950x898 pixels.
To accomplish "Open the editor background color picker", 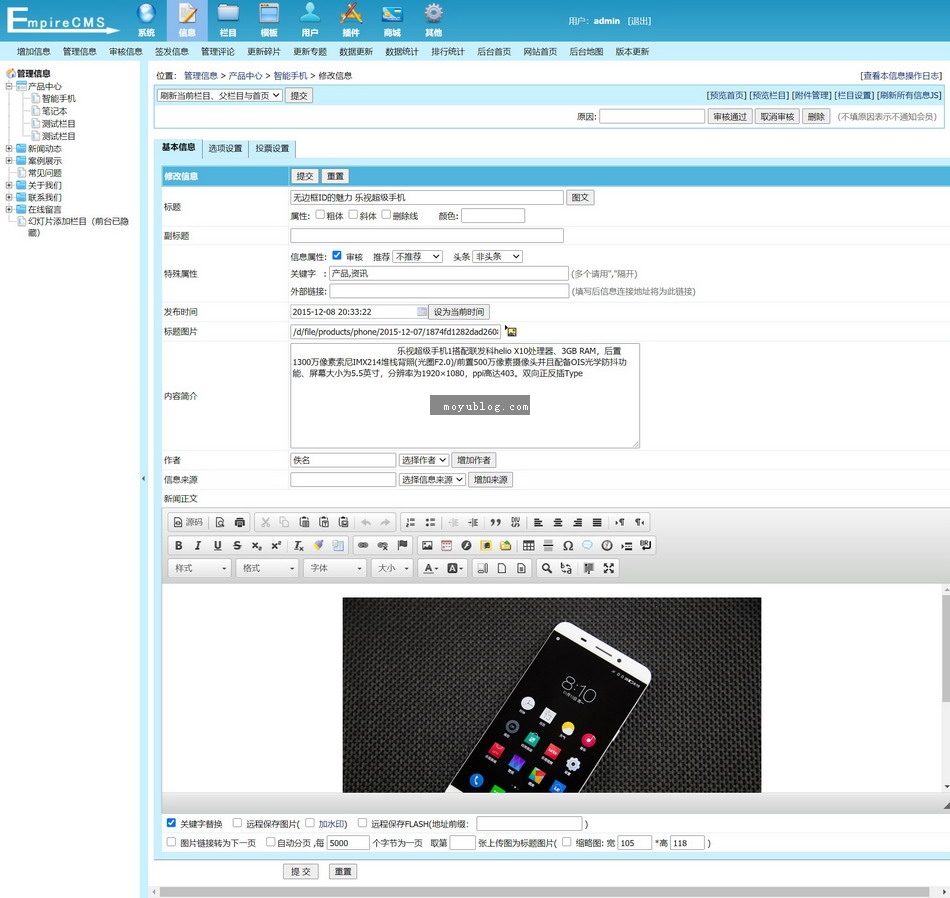I will coord(454,568).
